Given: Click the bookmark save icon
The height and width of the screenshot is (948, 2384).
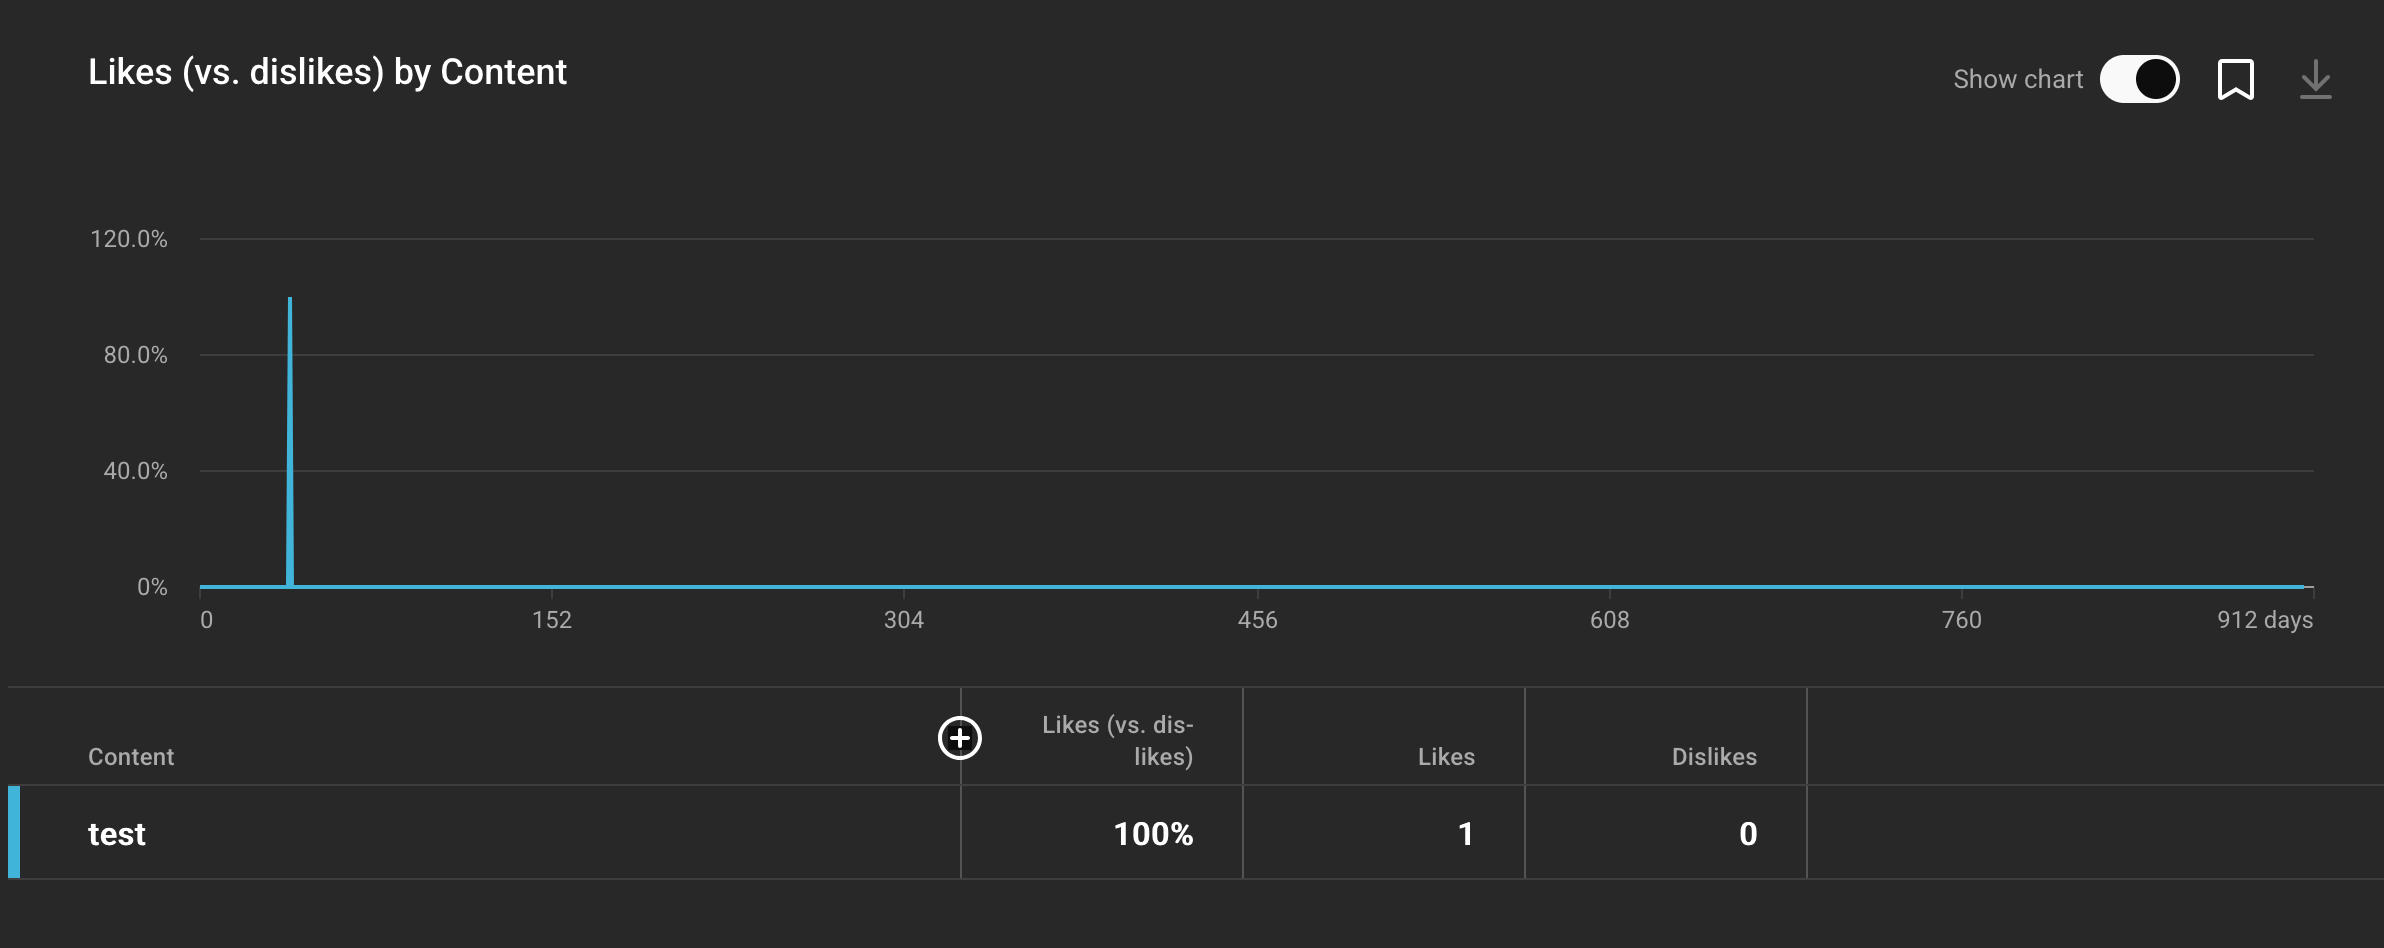Looking at the screenshot, I should tap(2236, 79).
